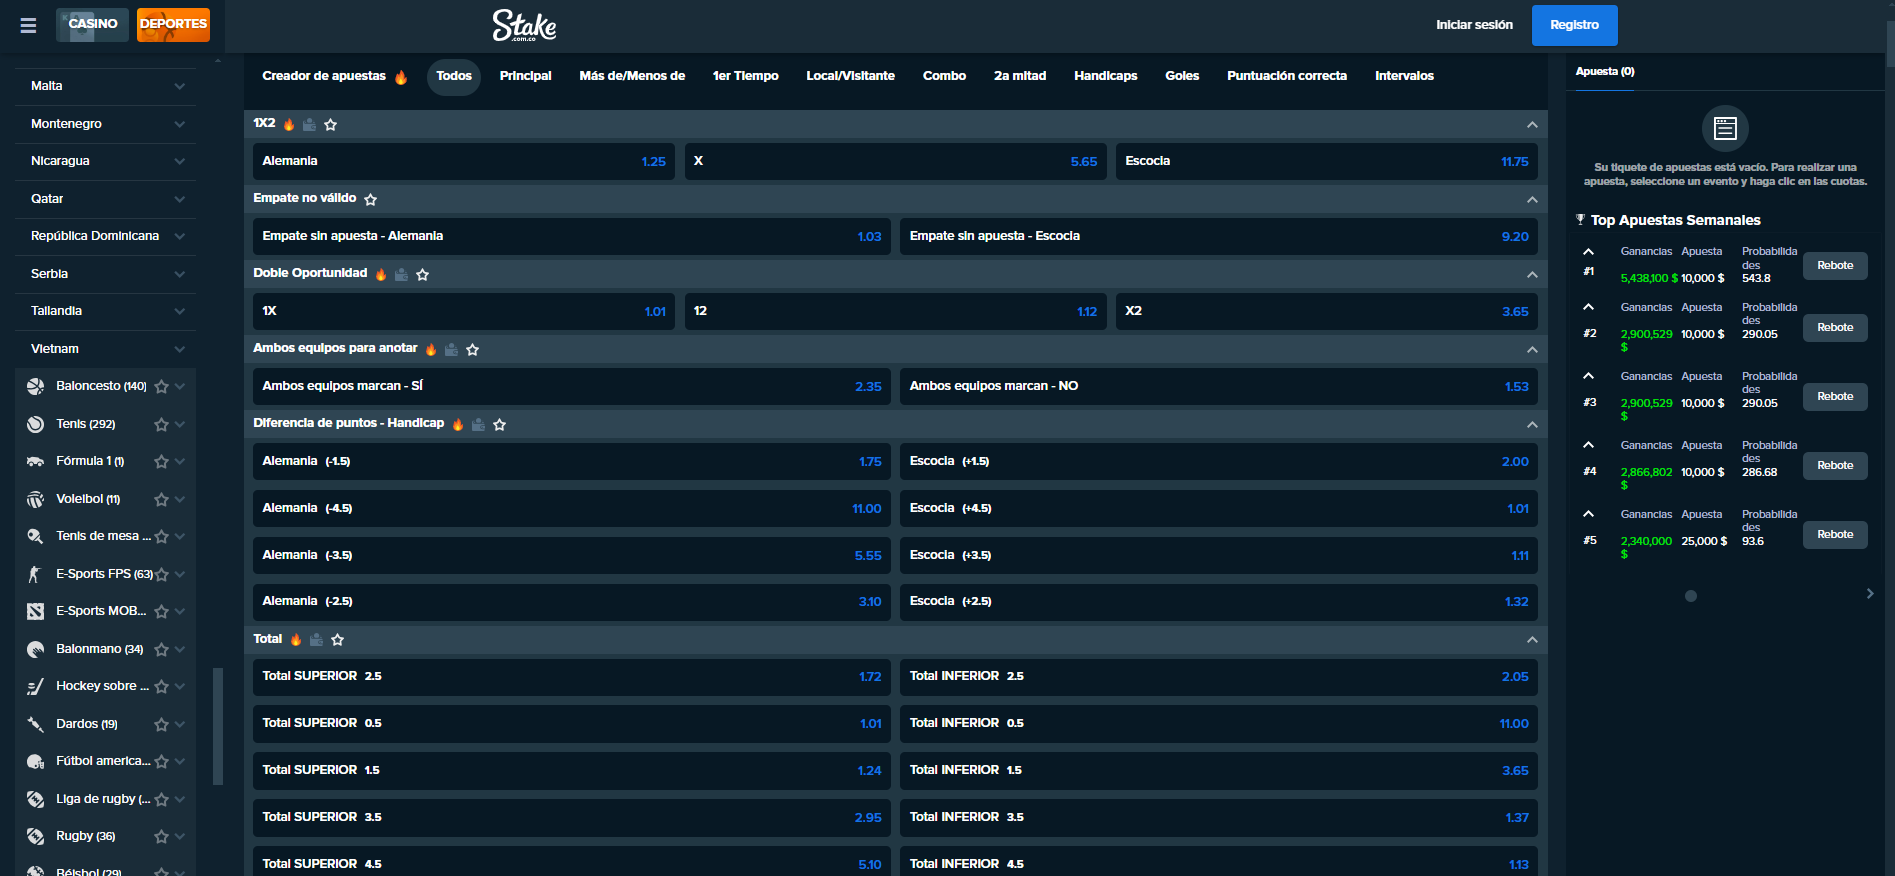
Task: Click the Doble Oportunidad bet builder icon
Action: click(x=401, y=274)
